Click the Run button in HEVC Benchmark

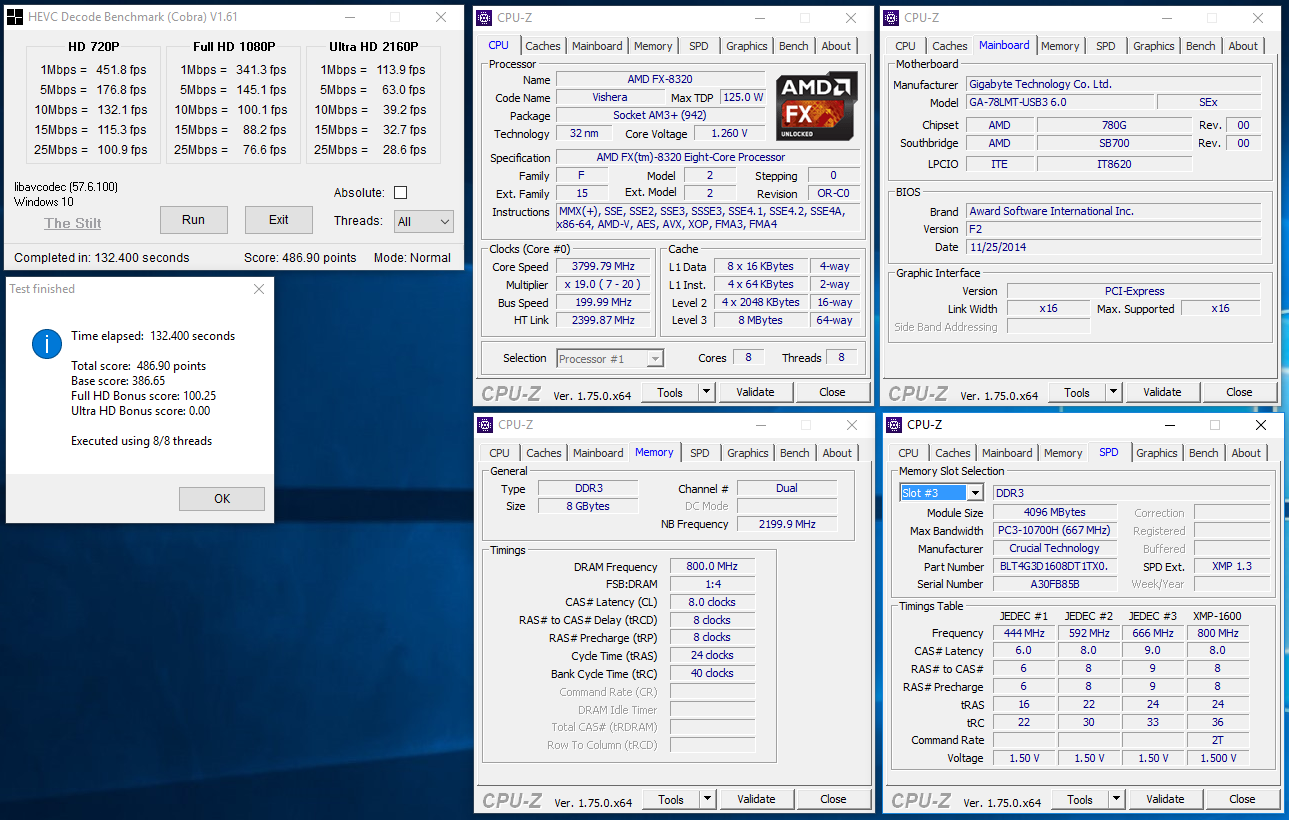[x=194, y=220]
